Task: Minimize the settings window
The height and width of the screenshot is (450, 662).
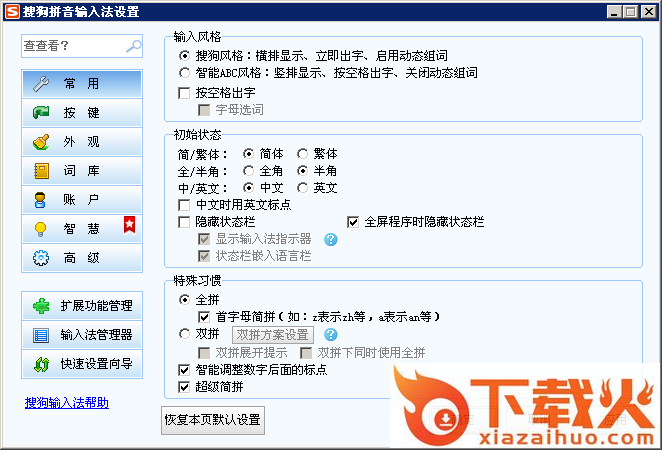Action: tap(614, 11)
